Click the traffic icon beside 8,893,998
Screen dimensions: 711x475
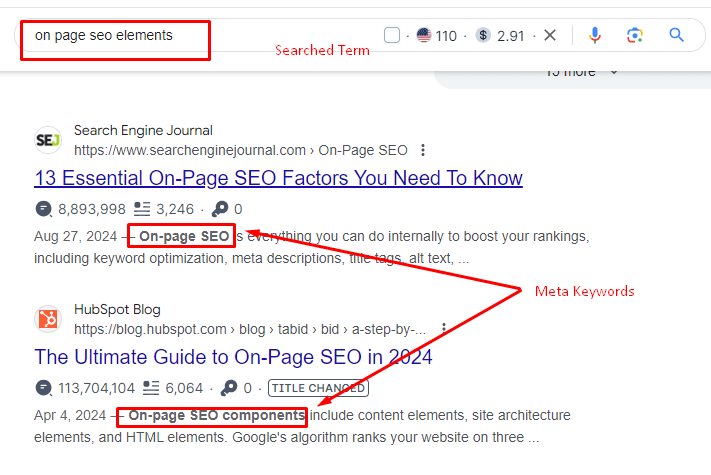click(43, 209)
